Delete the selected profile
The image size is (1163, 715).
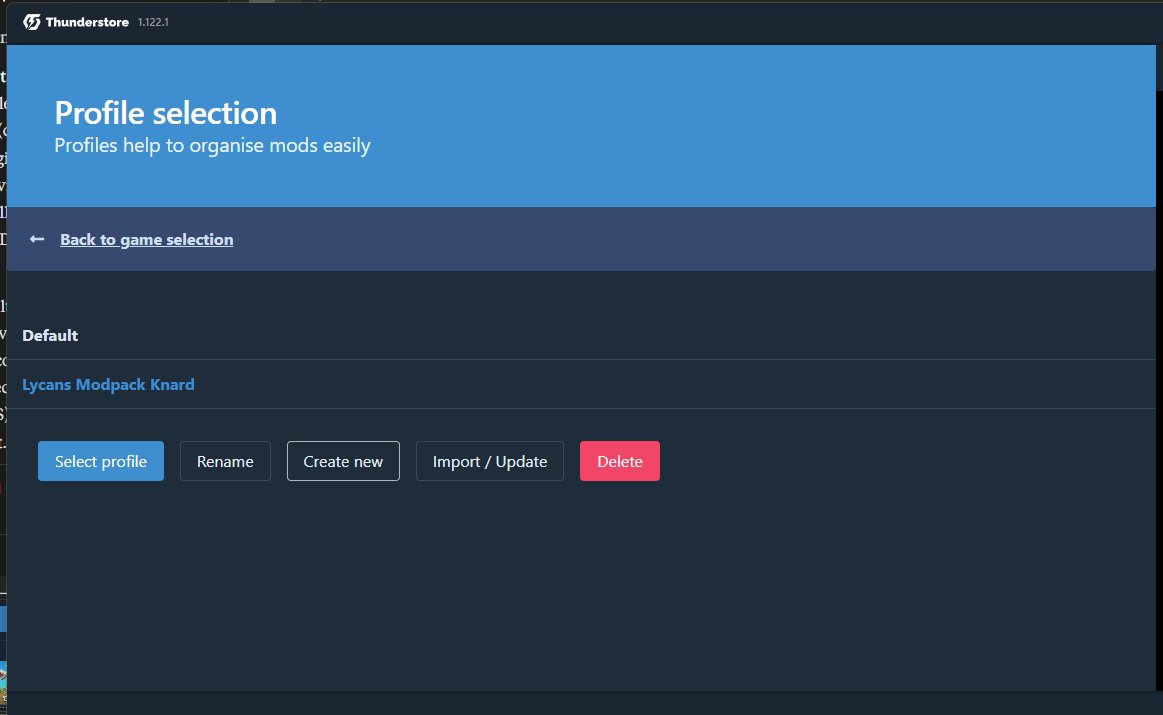pos(620,461)
